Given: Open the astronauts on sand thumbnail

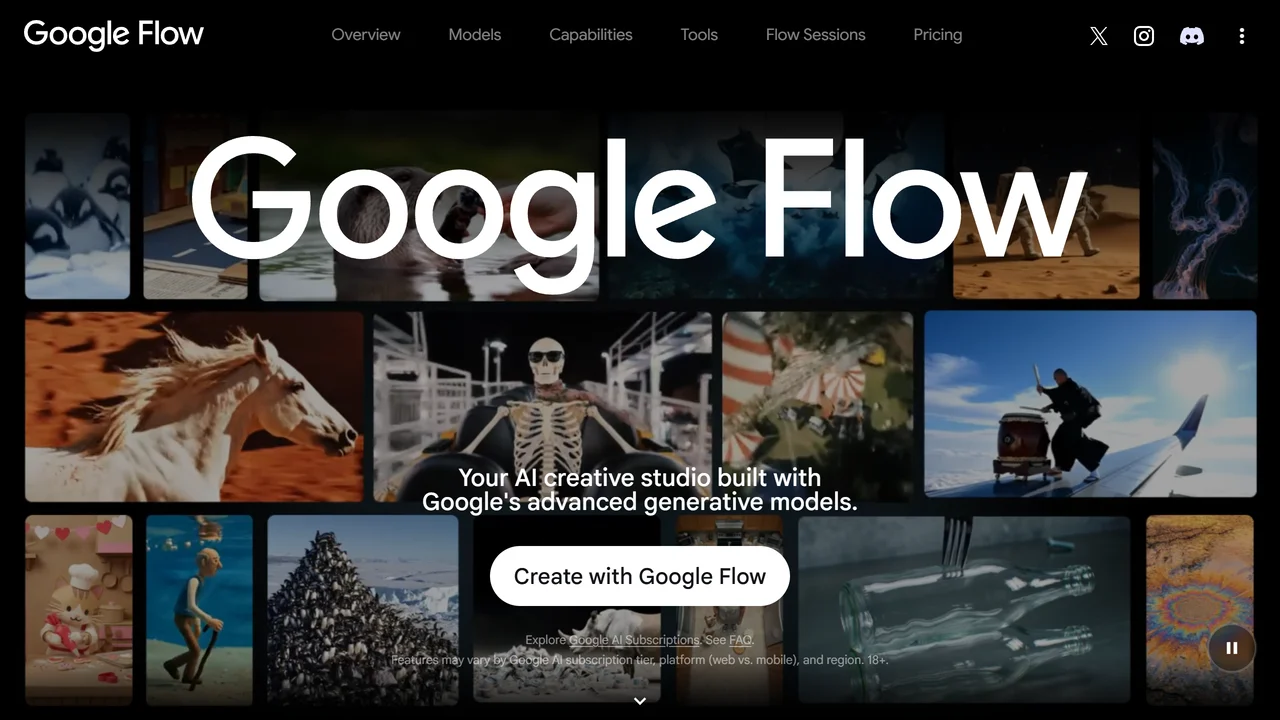Looking at the screenshot, I should pyautogui.click(x=1046, y=206).
